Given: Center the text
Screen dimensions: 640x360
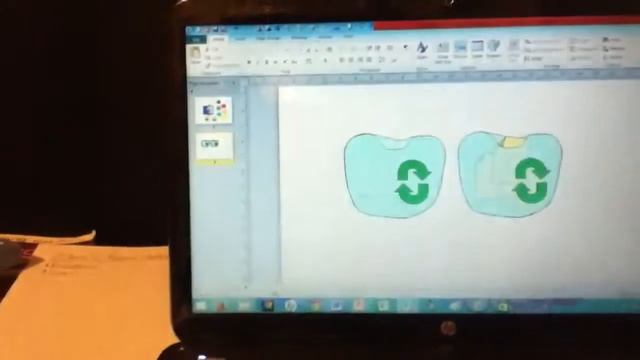Looking at the screenshot, I should tap(351, 60).
